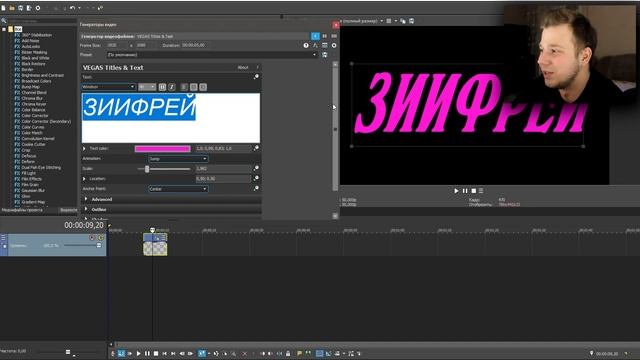
Task: Toggle Italic formatting button
Action: (172, 87)
